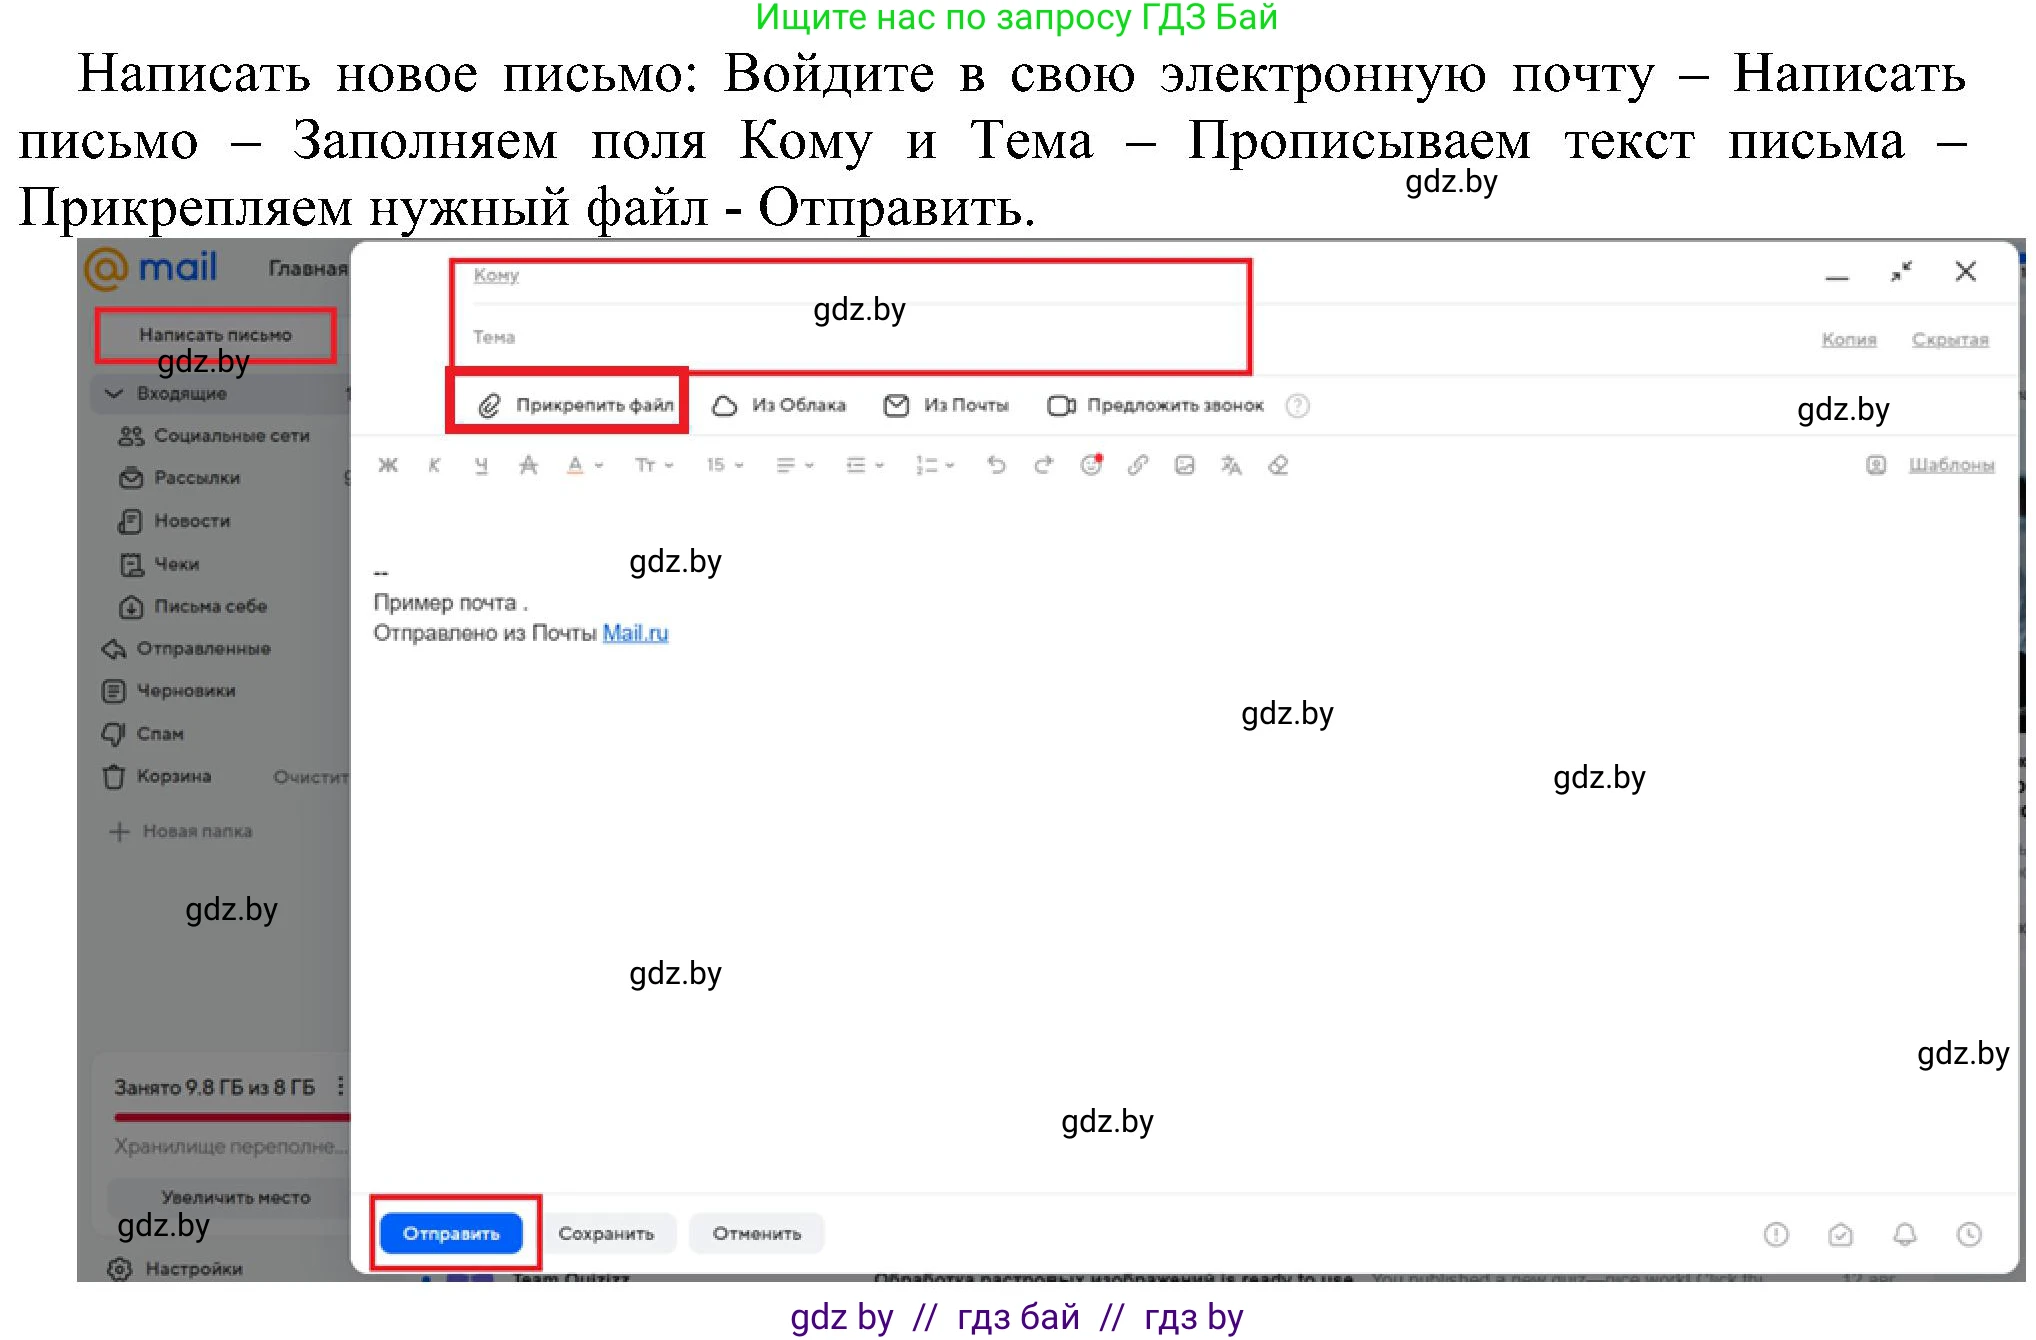Insert an image into the letter
2036x1340 pixels.
1185,465
